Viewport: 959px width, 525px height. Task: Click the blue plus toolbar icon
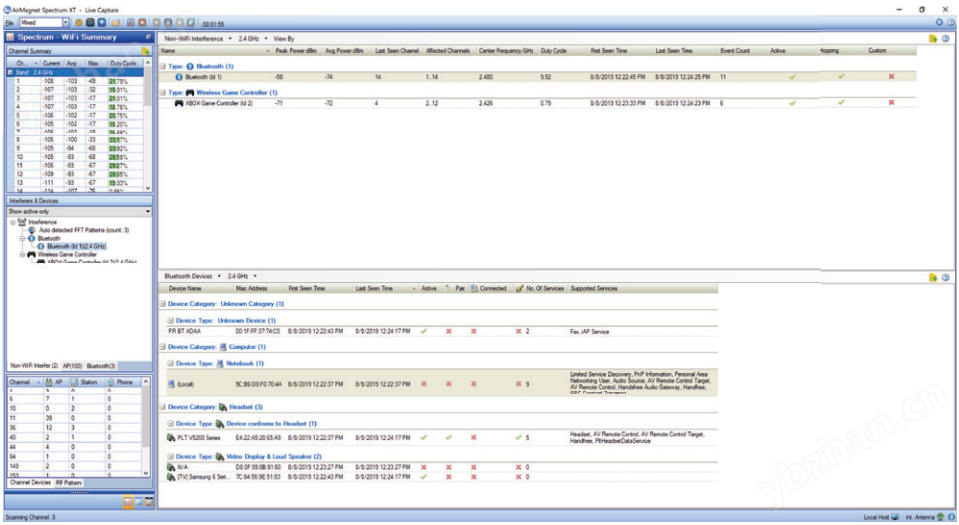point(102,22)
